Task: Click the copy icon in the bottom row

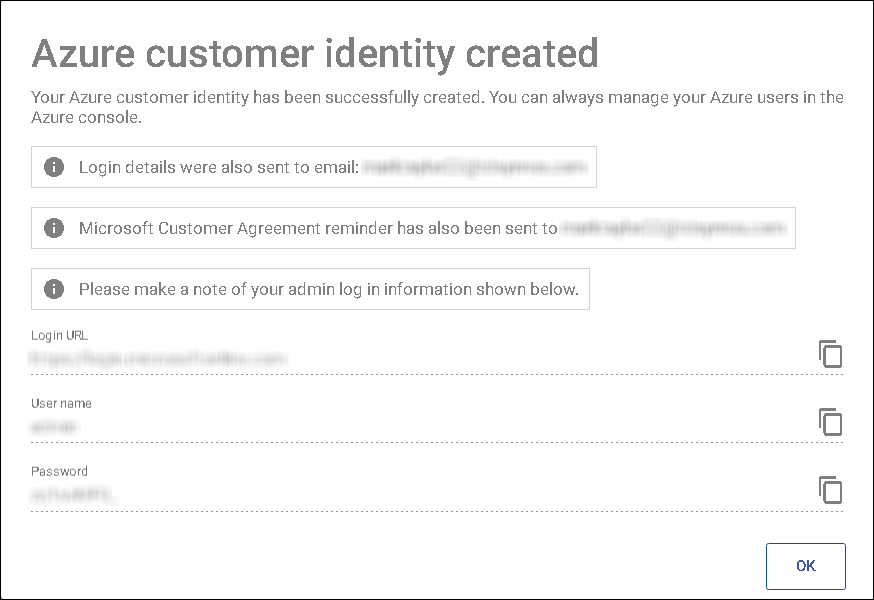Action: [x=830, y=490]
